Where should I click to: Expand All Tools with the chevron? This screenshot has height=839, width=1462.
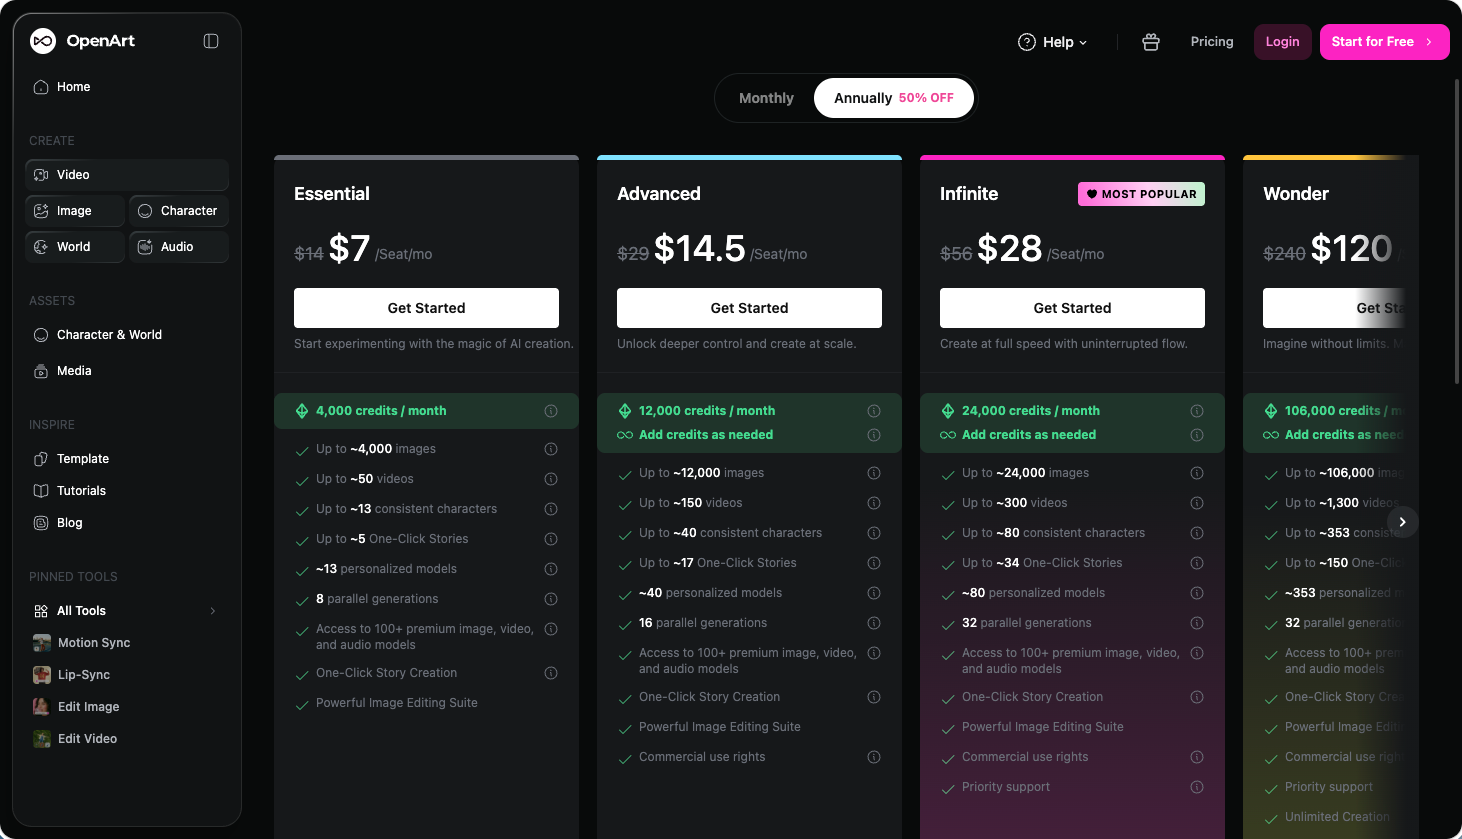pos(213,611)
